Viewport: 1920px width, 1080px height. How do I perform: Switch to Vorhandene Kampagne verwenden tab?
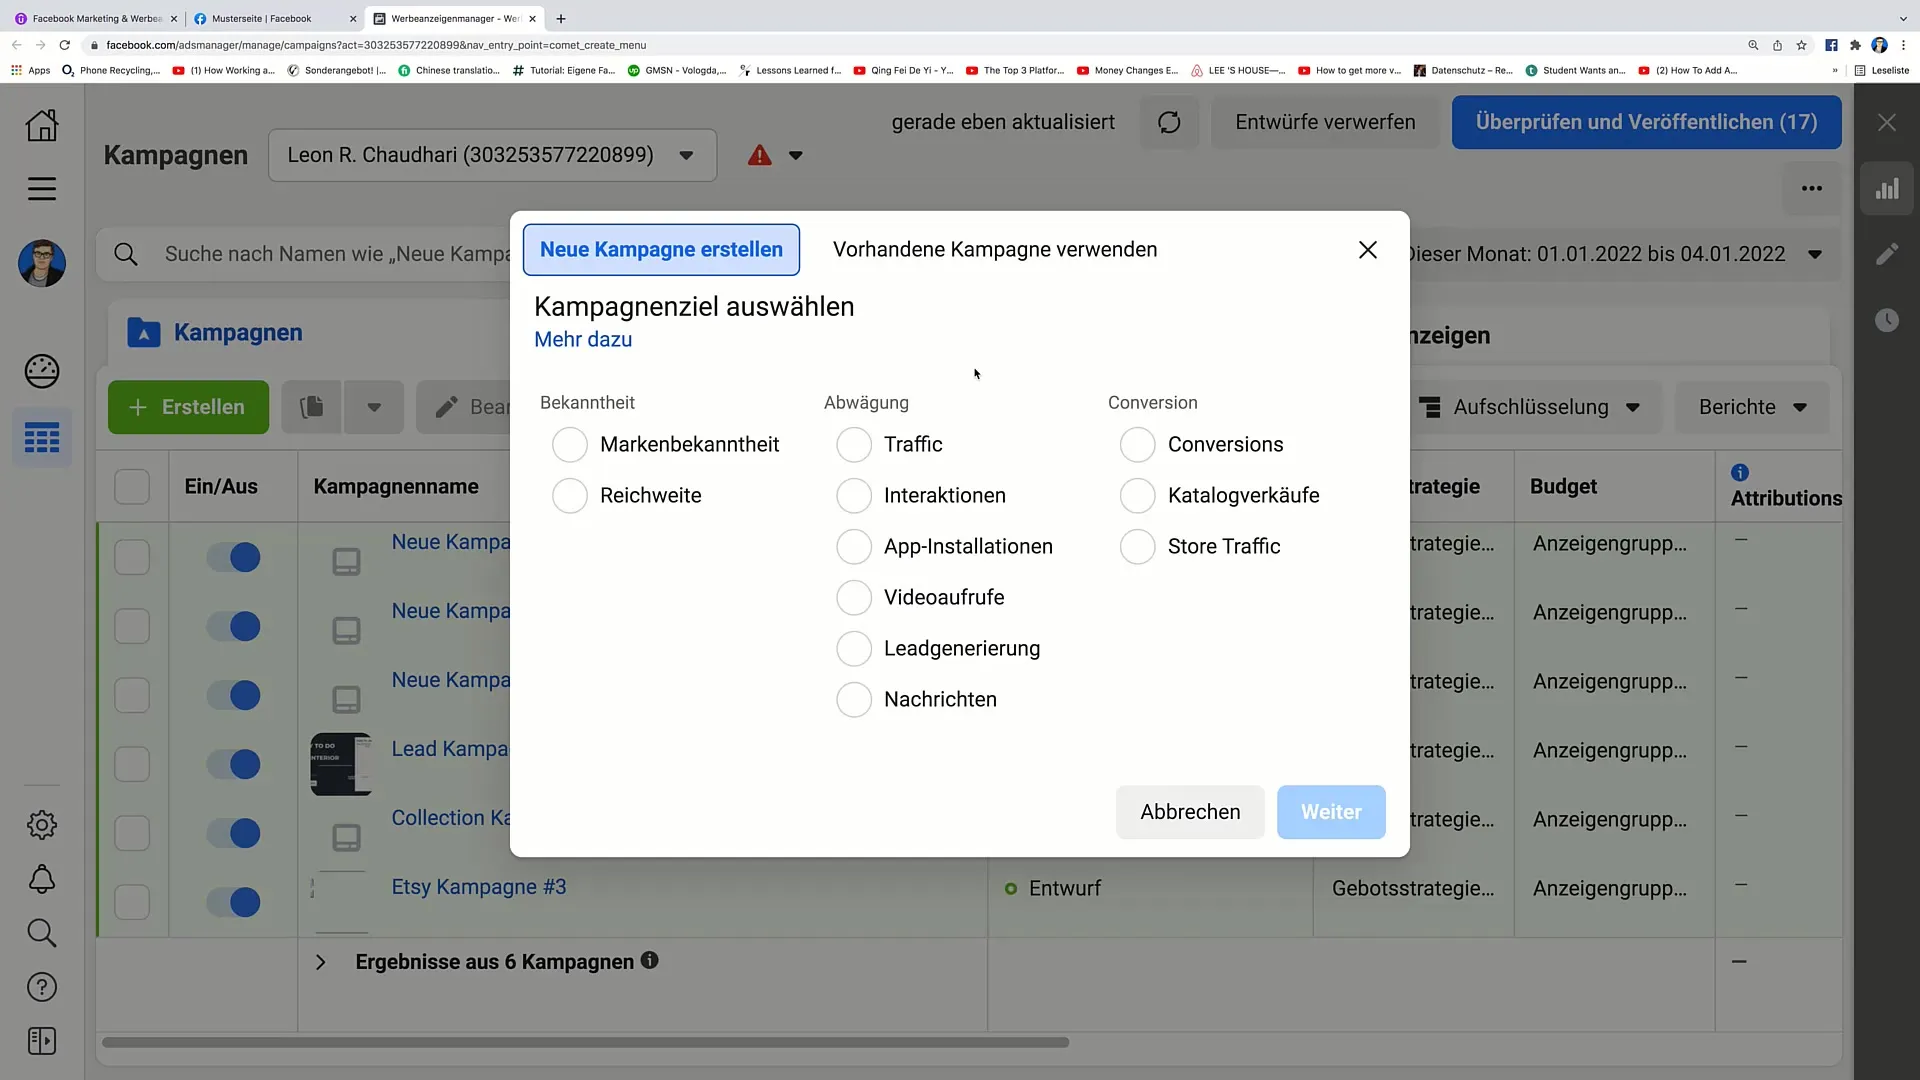[994, 249]
